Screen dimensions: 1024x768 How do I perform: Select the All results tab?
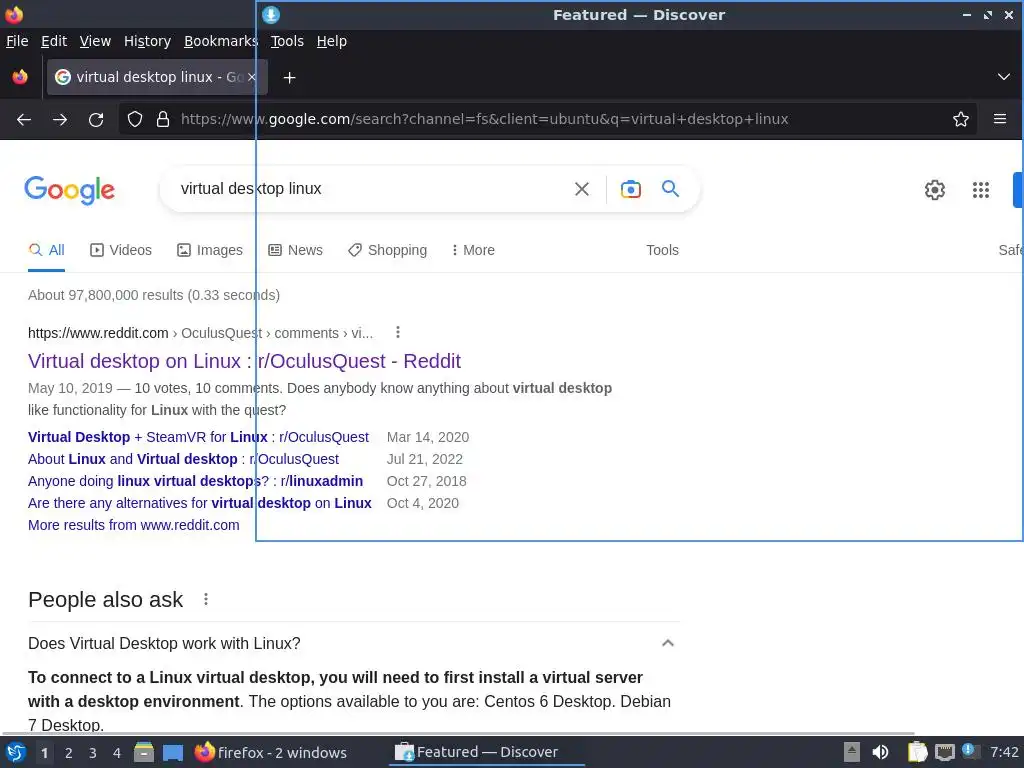pyautogui.click(x=46, y=250)
